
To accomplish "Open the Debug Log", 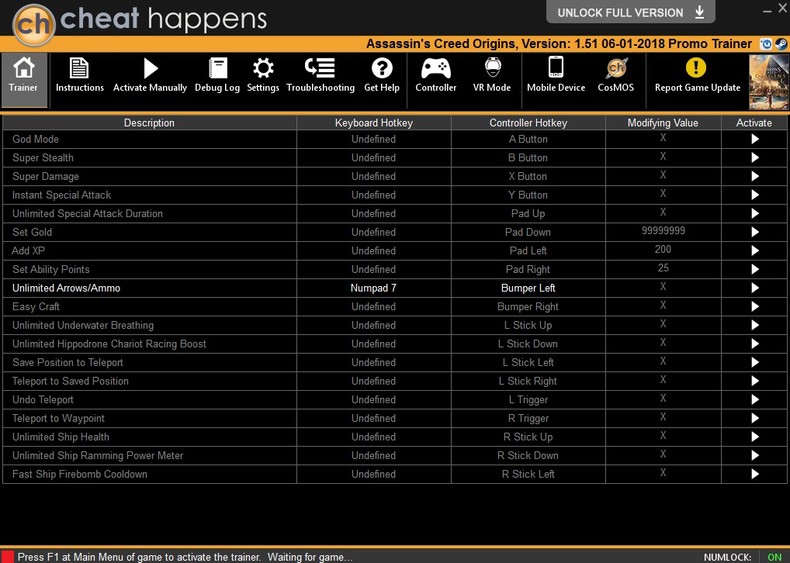I will [x=217, y=76].
